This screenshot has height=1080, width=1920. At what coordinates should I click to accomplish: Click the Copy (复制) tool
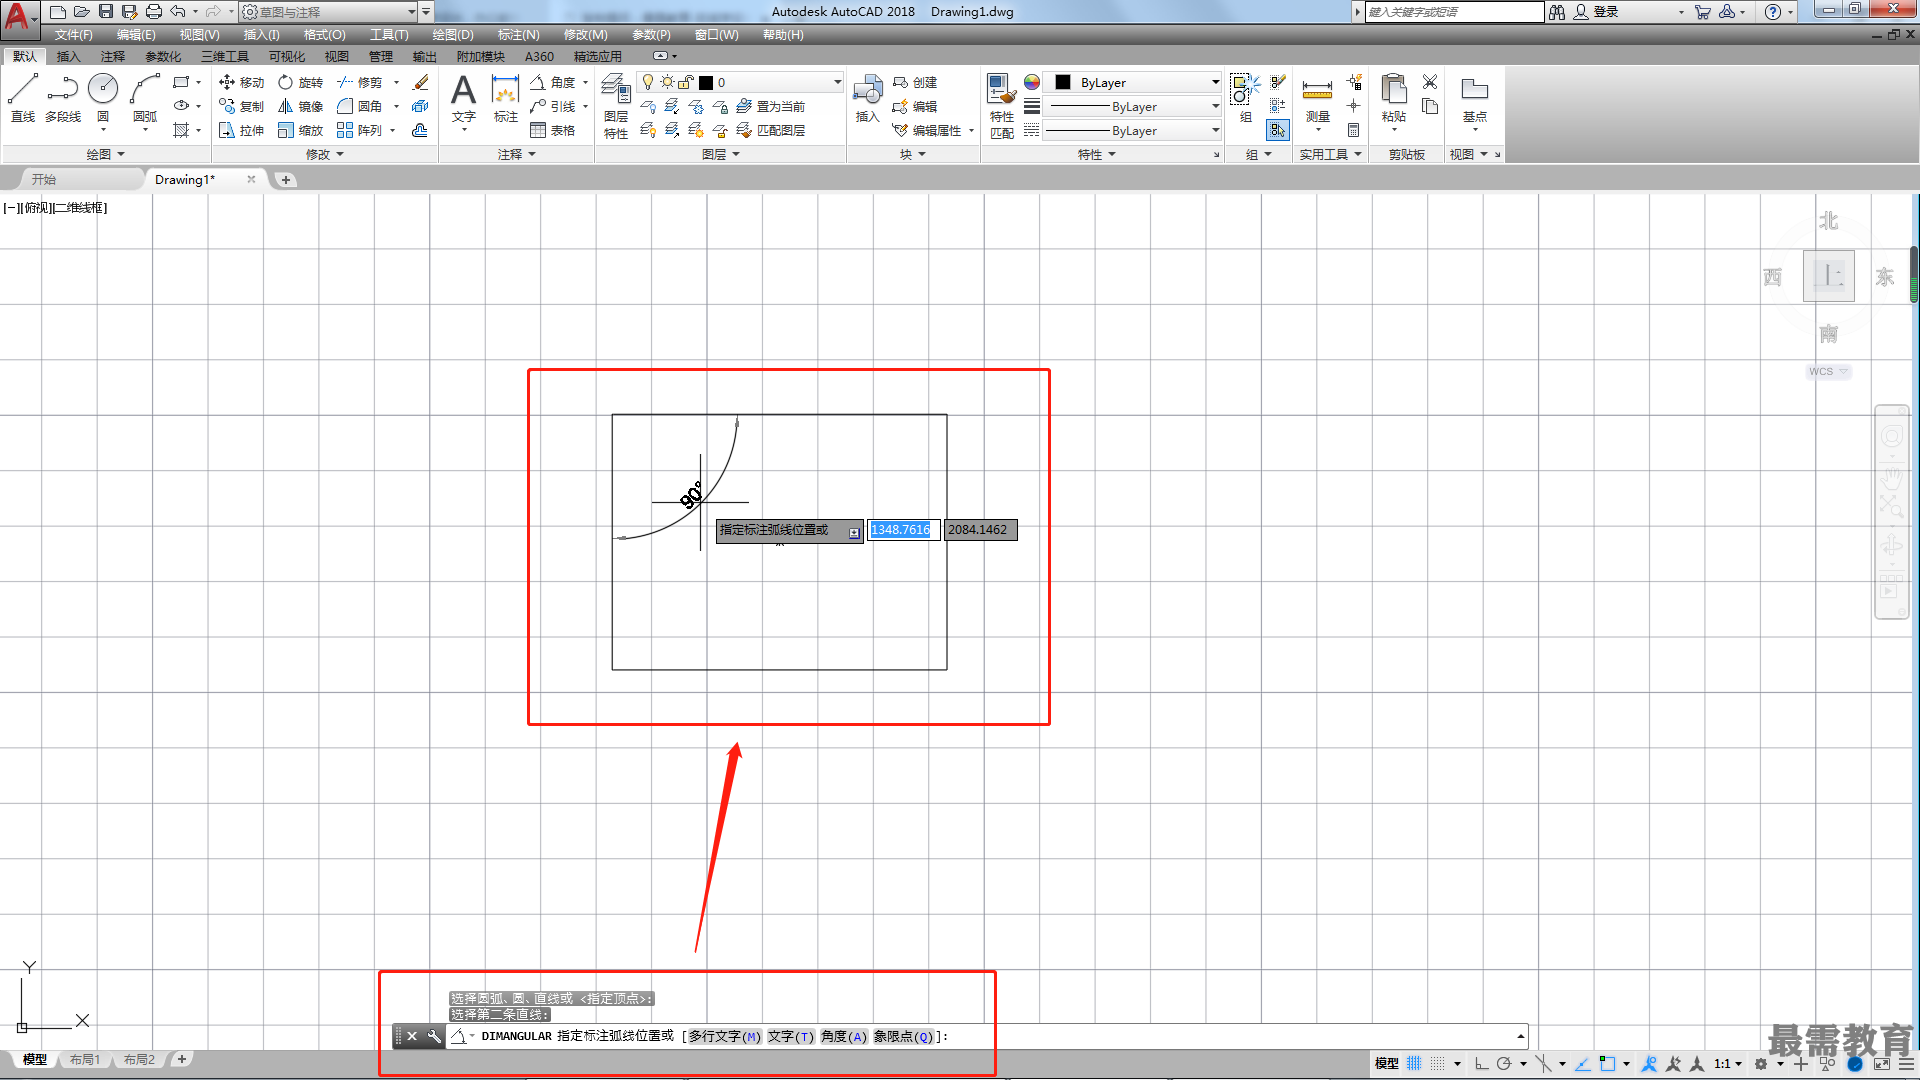click(241, 106)
